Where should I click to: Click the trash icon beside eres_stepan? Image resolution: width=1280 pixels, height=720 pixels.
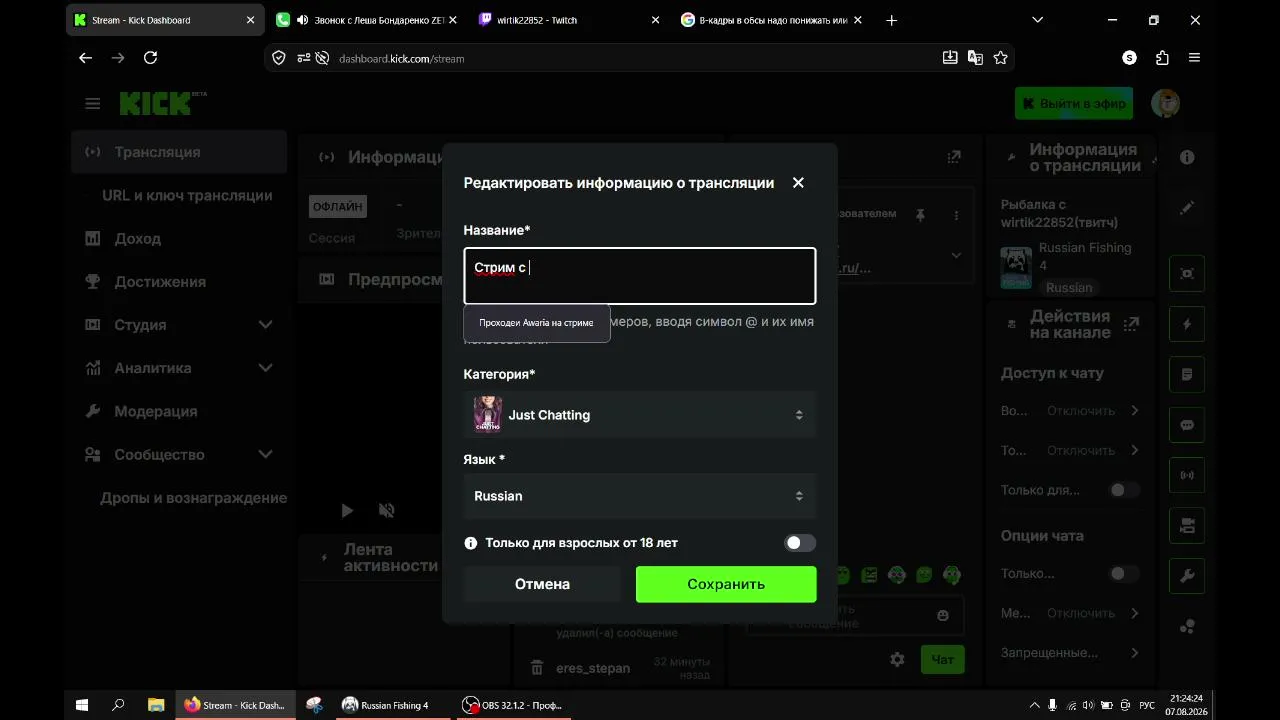pos(537,668)
